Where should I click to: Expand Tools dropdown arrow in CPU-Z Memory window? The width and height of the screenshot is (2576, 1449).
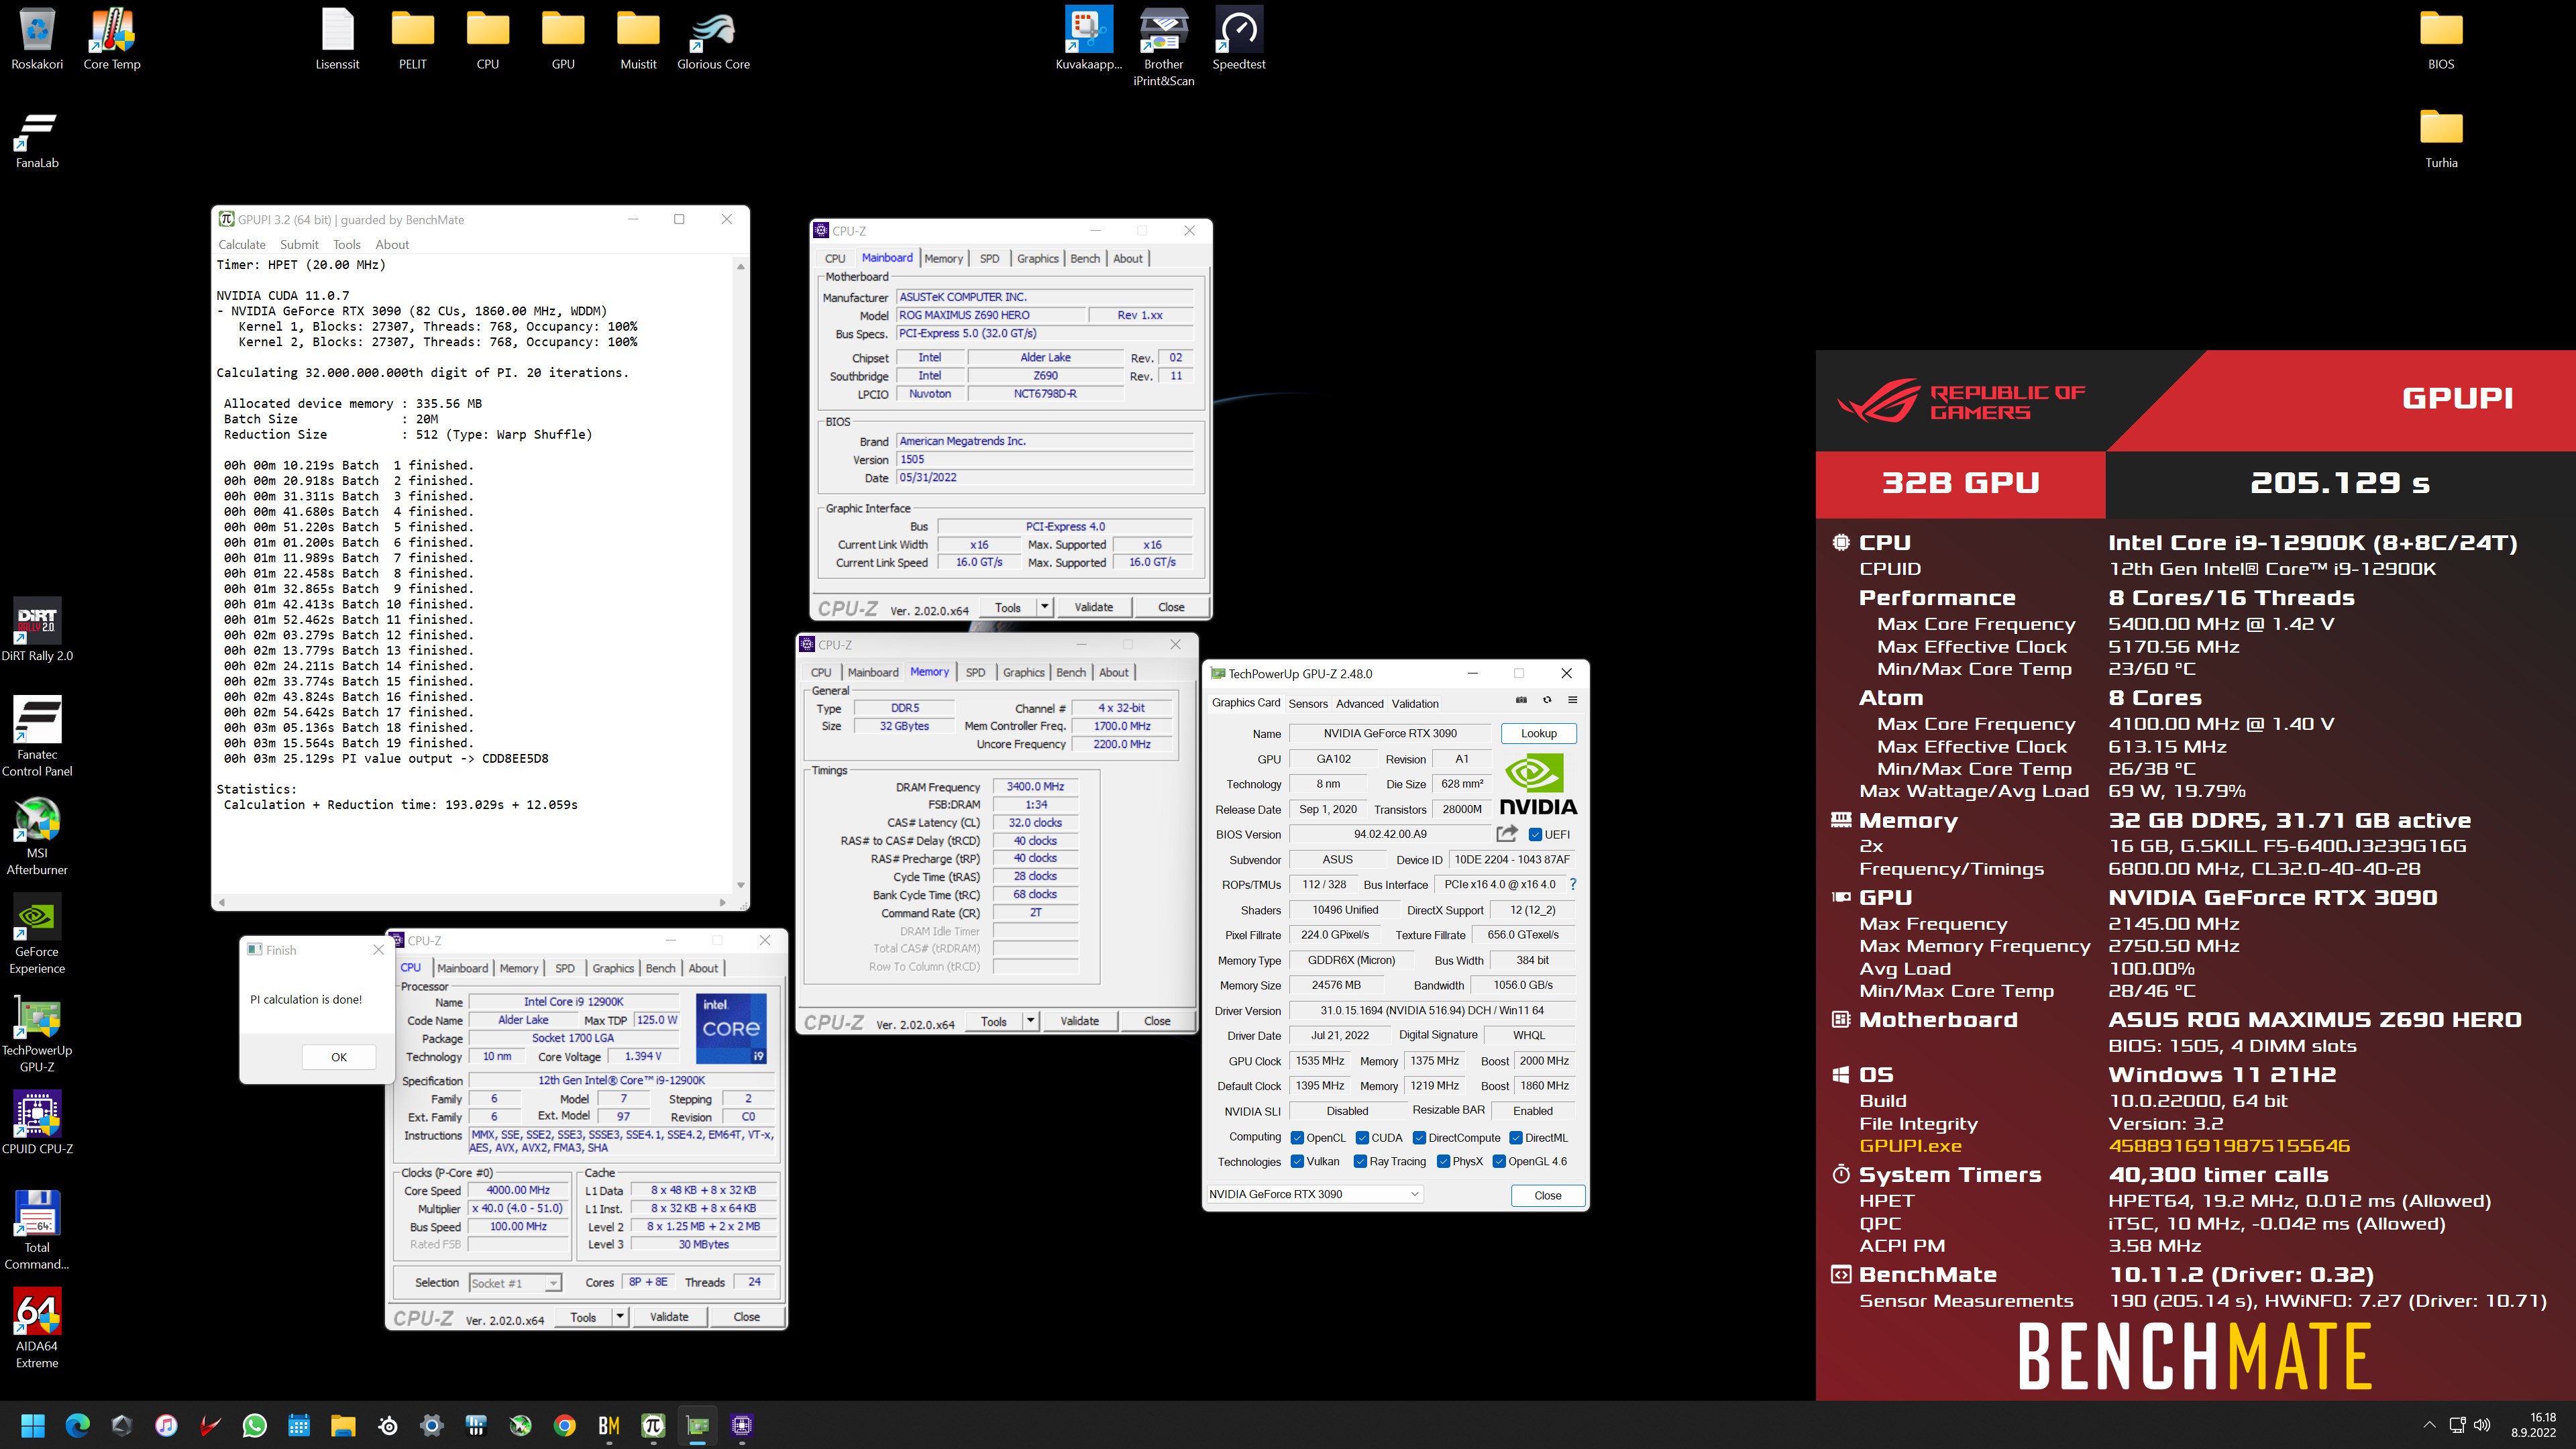(x=1031, y=1020)
